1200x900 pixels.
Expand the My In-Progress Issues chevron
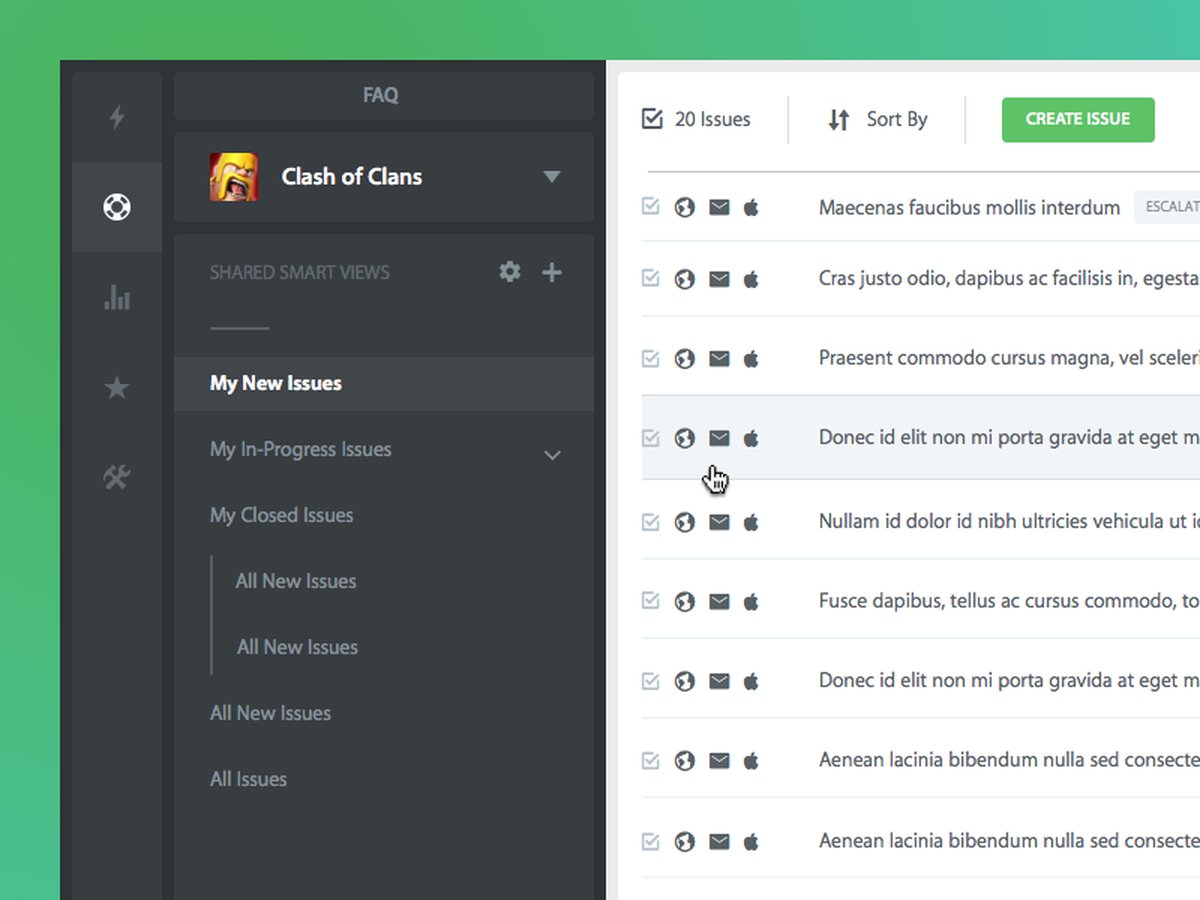click(552, 455)
